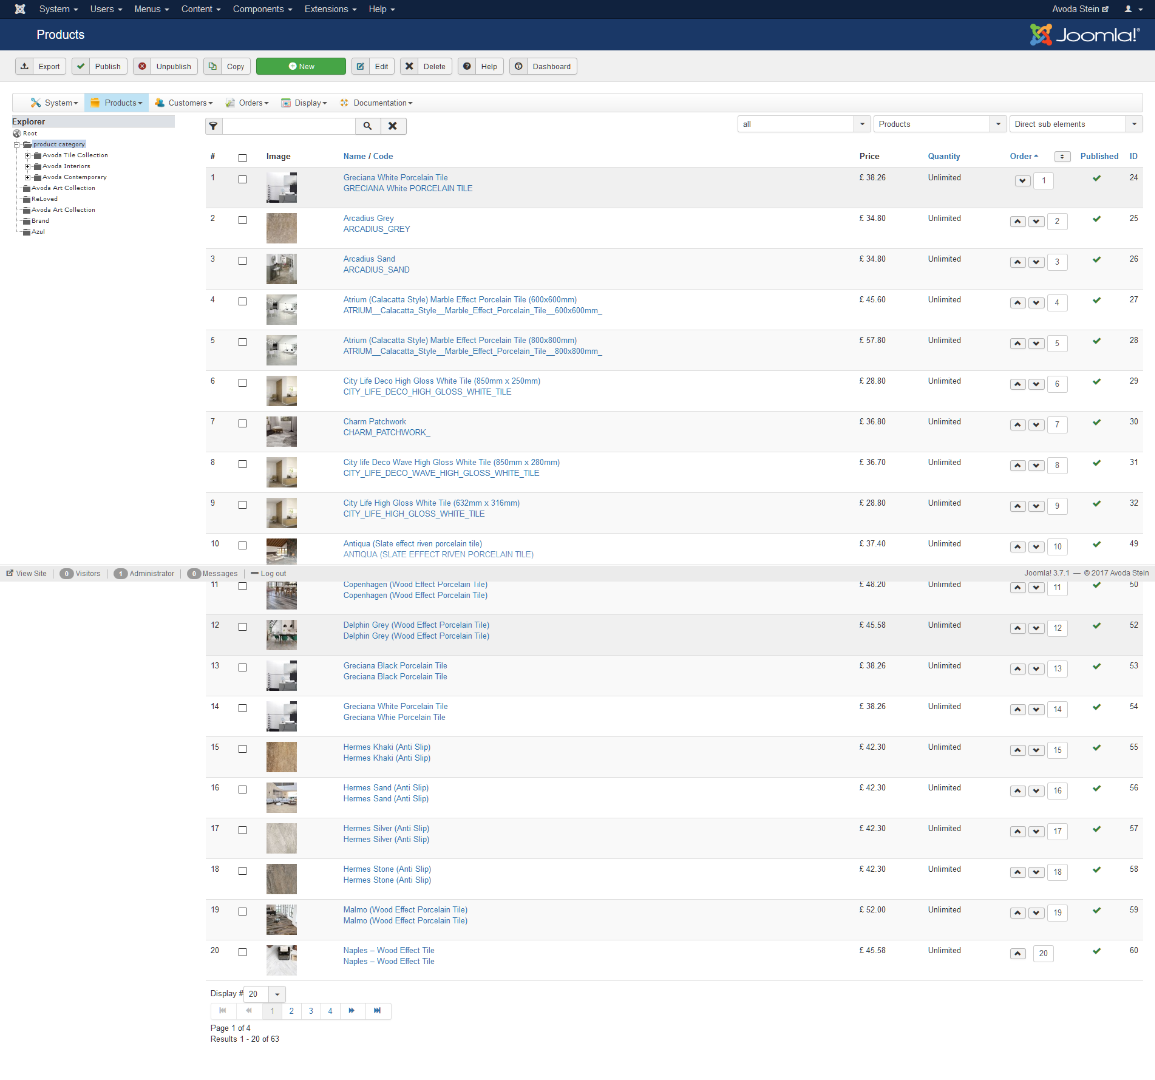Select Brand in Explorer tree
Viewport: 1155px width, 1080px height.
click(x=40, y=221)
